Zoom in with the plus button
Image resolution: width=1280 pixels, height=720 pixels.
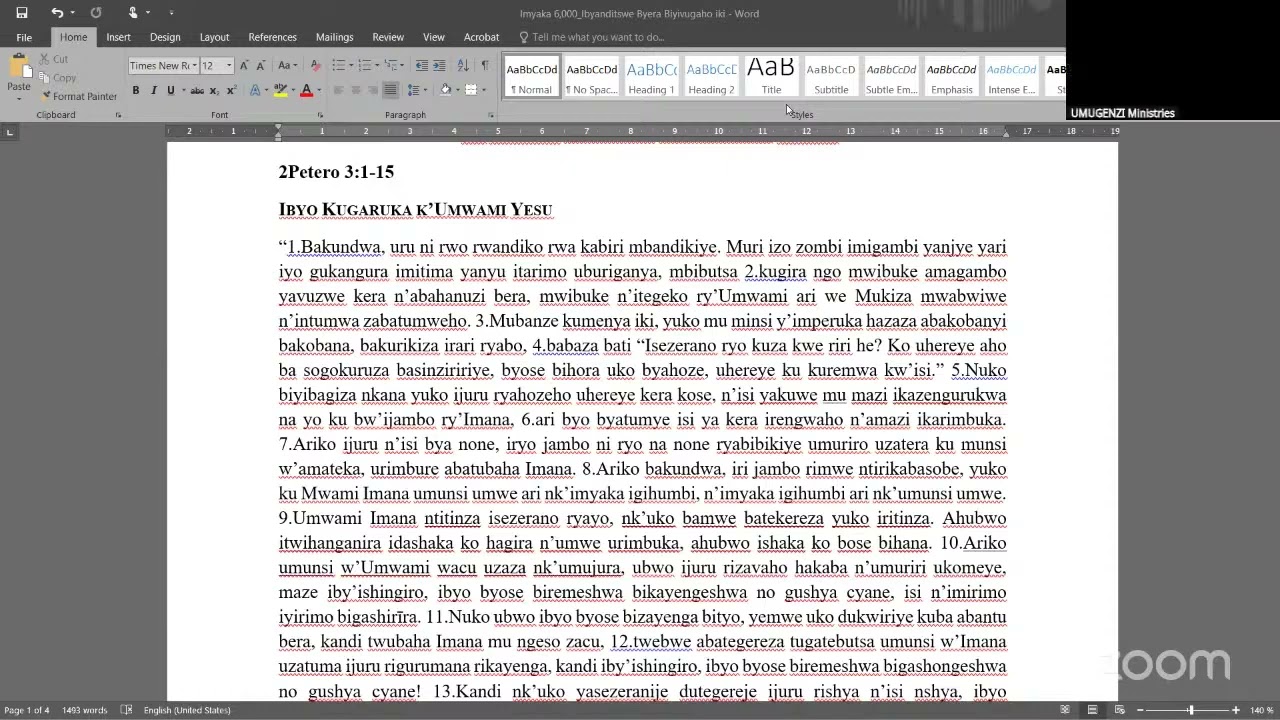(x=1236, y=710)
